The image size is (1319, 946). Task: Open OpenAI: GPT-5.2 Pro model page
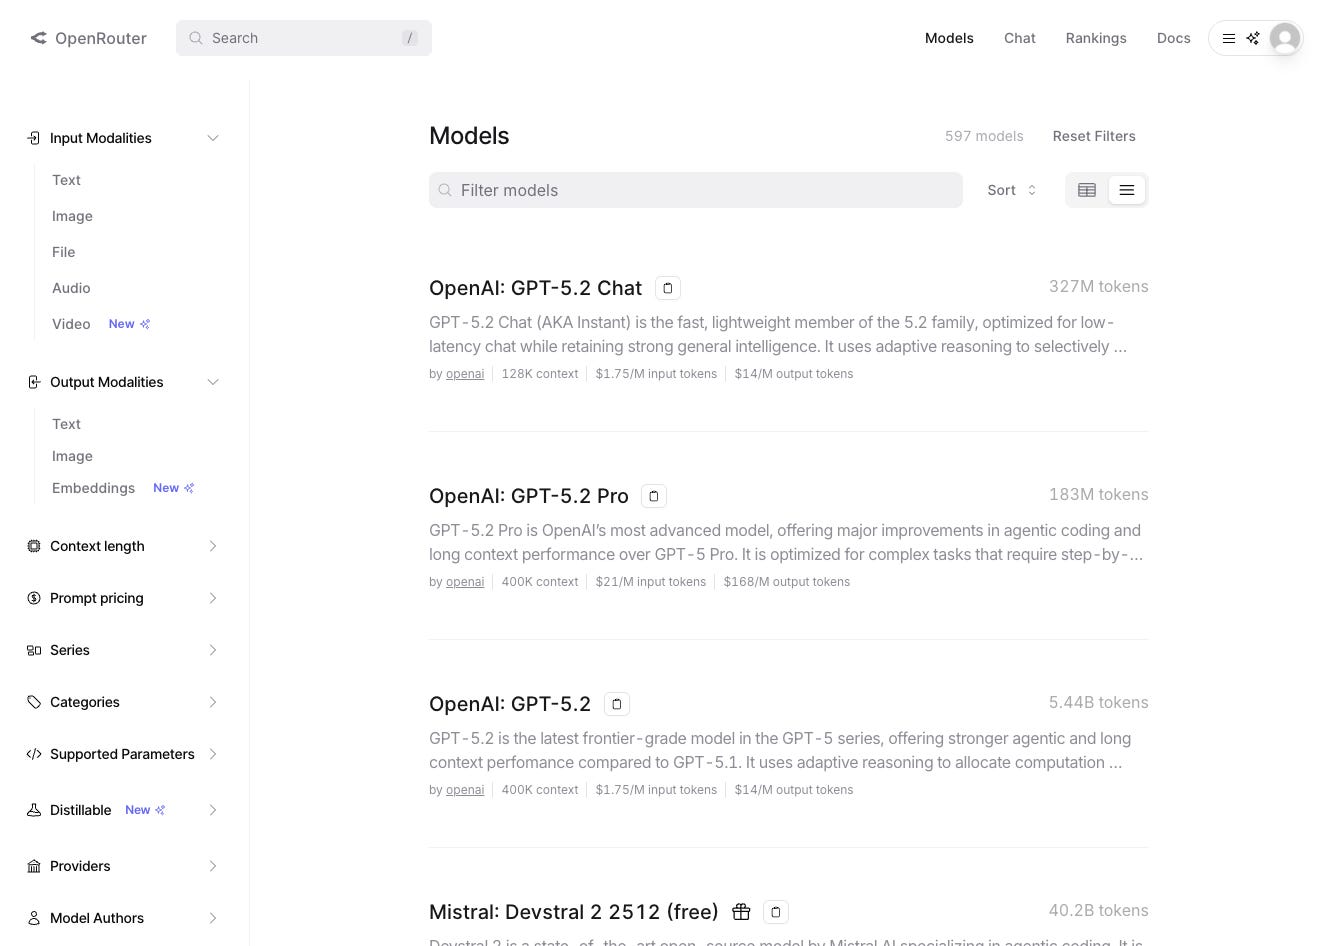point(529,496)
